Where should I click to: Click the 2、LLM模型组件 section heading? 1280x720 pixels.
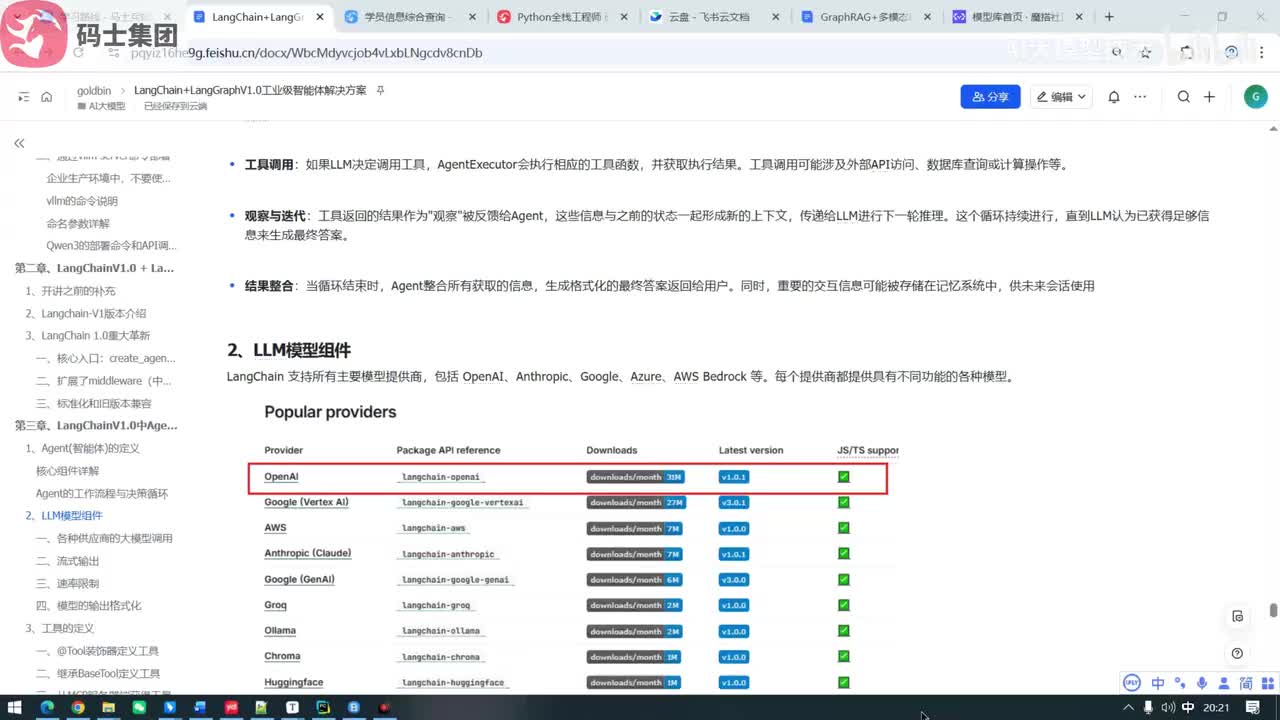[288, 350]
